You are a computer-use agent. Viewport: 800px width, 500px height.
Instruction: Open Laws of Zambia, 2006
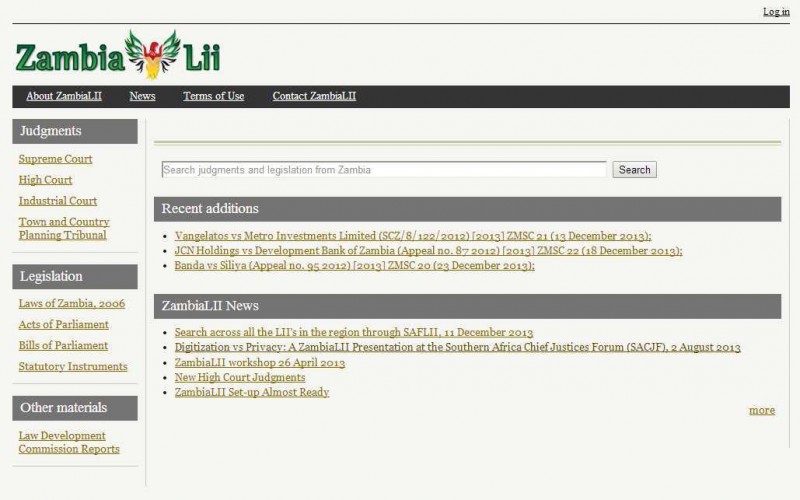click(71, 304)
